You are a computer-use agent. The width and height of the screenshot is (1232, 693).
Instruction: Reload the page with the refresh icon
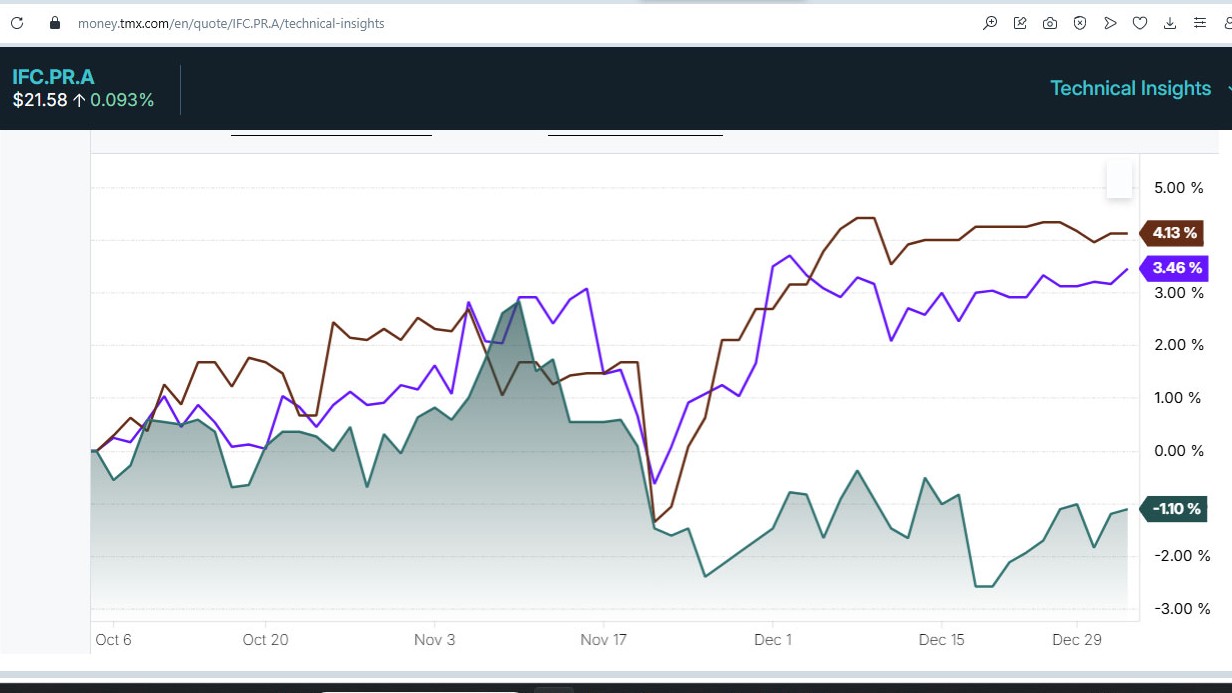pyautogui.click(x=17, y=23)
